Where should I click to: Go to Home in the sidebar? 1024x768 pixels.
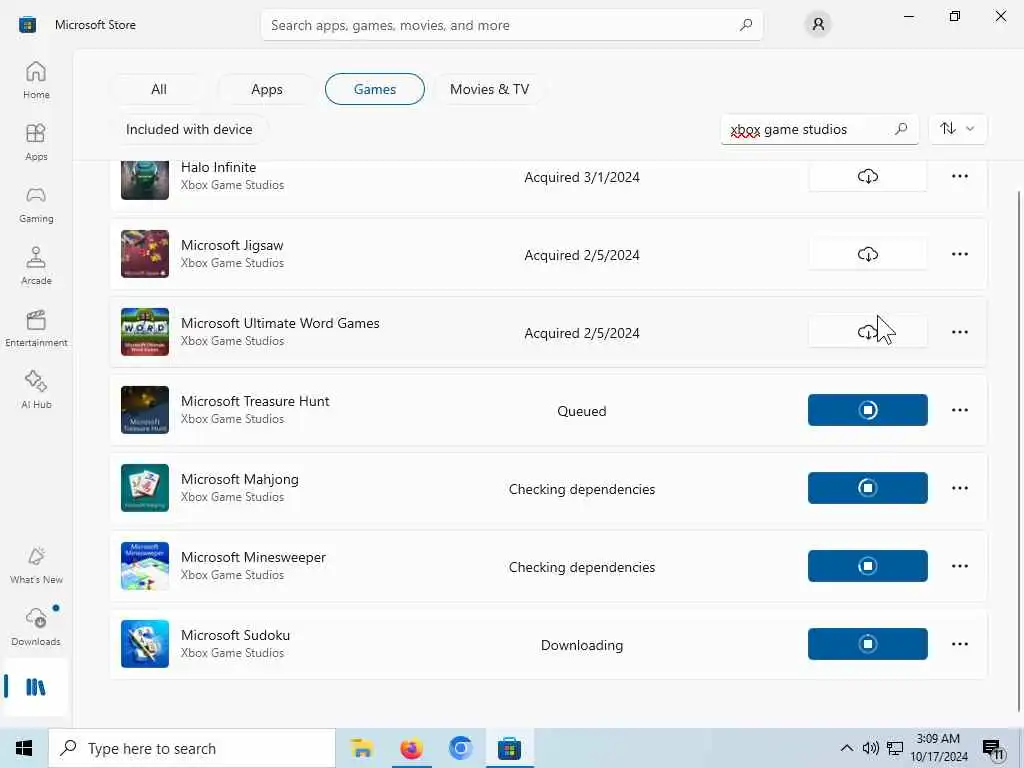coord(36,80)
